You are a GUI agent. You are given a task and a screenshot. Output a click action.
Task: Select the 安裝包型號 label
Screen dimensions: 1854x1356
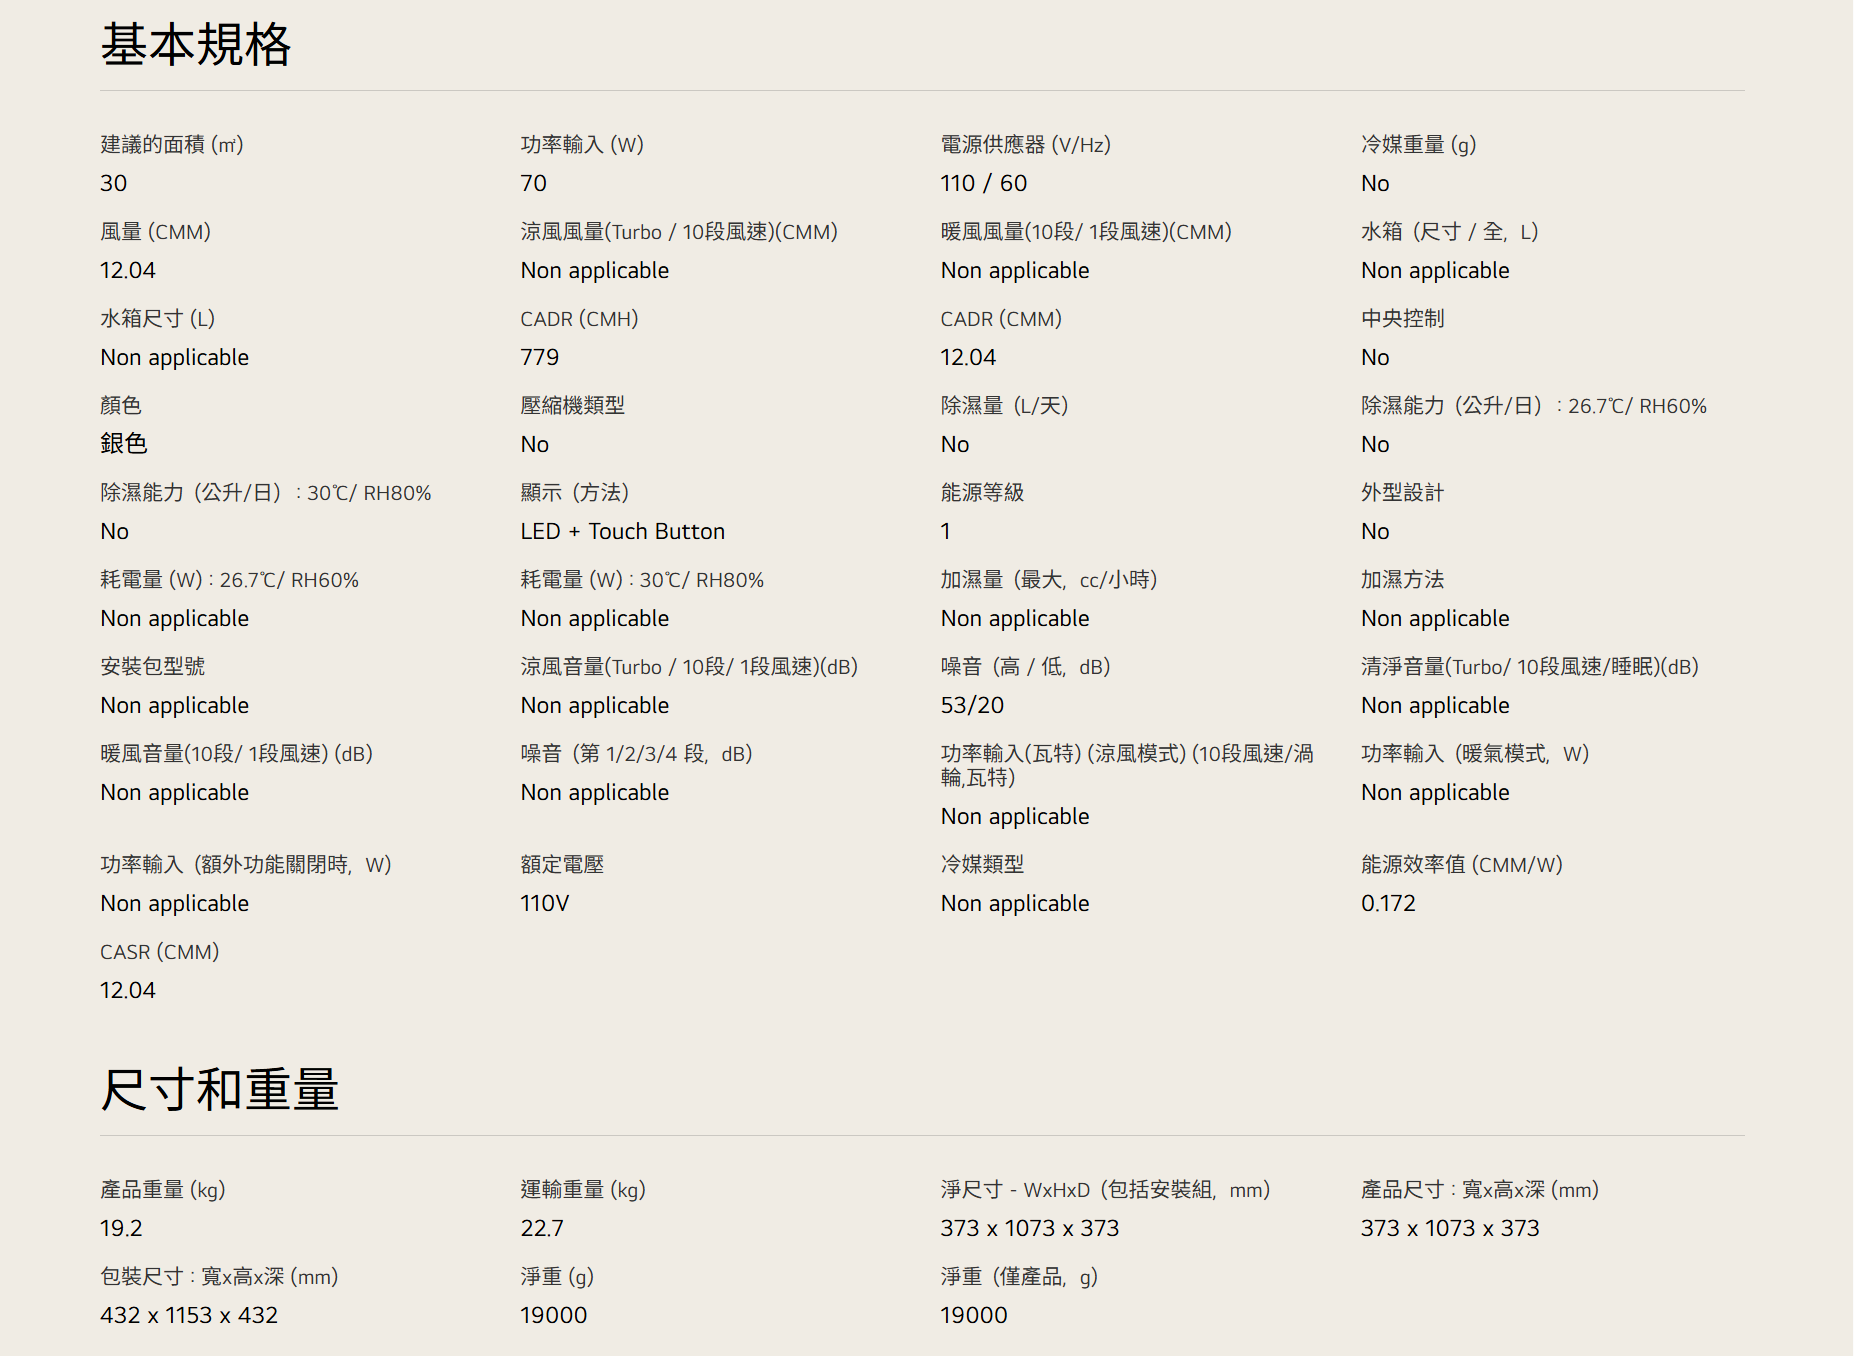pos(152,667)
